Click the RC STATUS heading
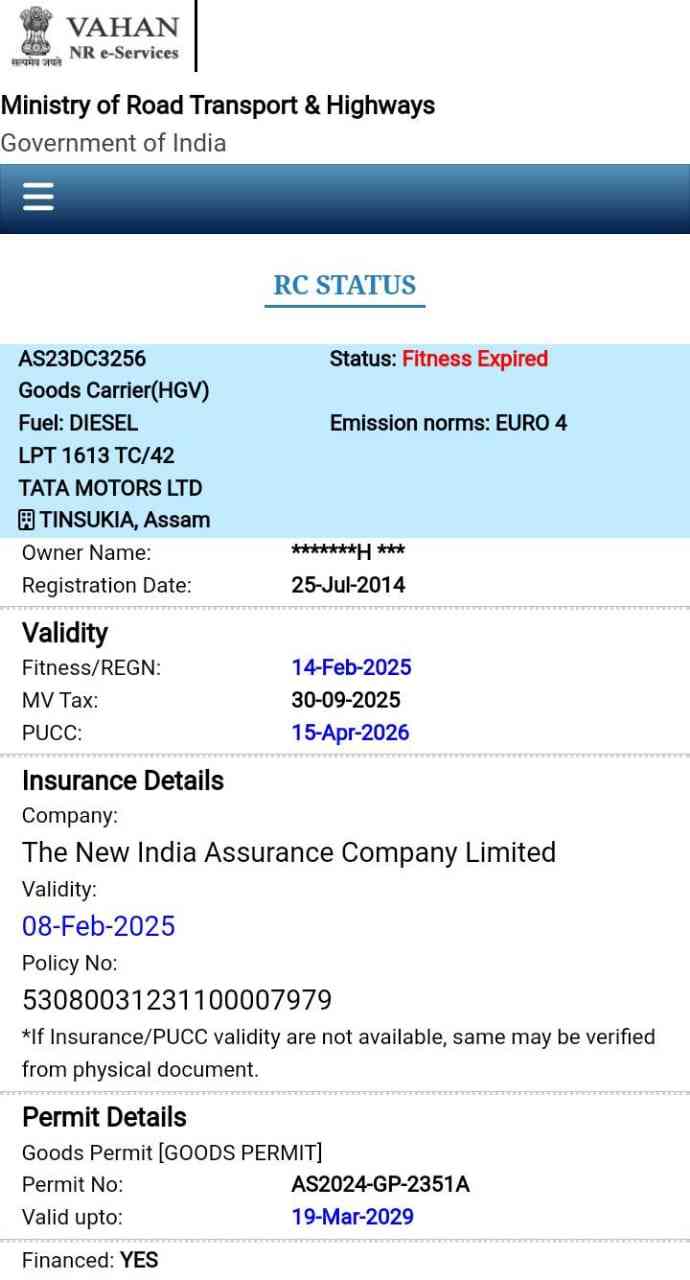The height and width of the screenshot is (1280, 690). click(344, 286)
